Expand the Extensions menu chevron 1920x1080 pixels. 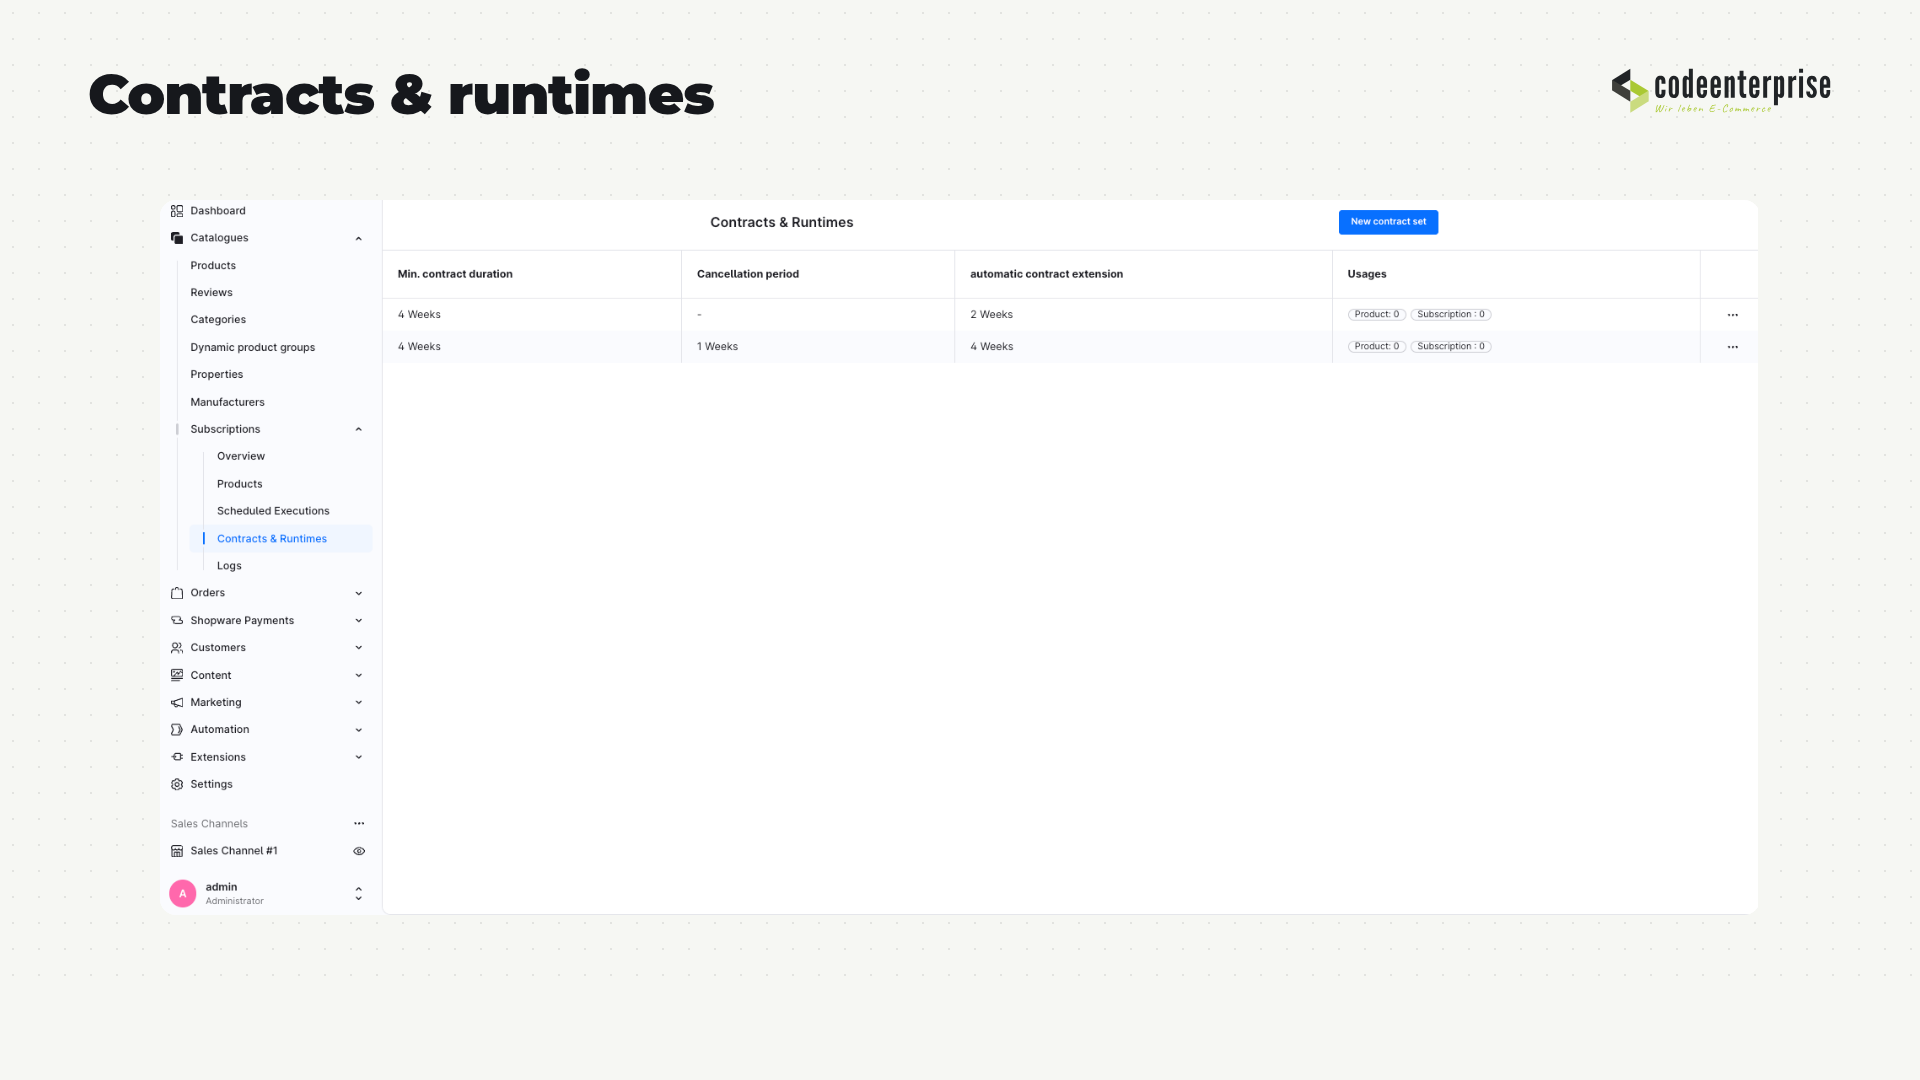(x=359, y=757)
